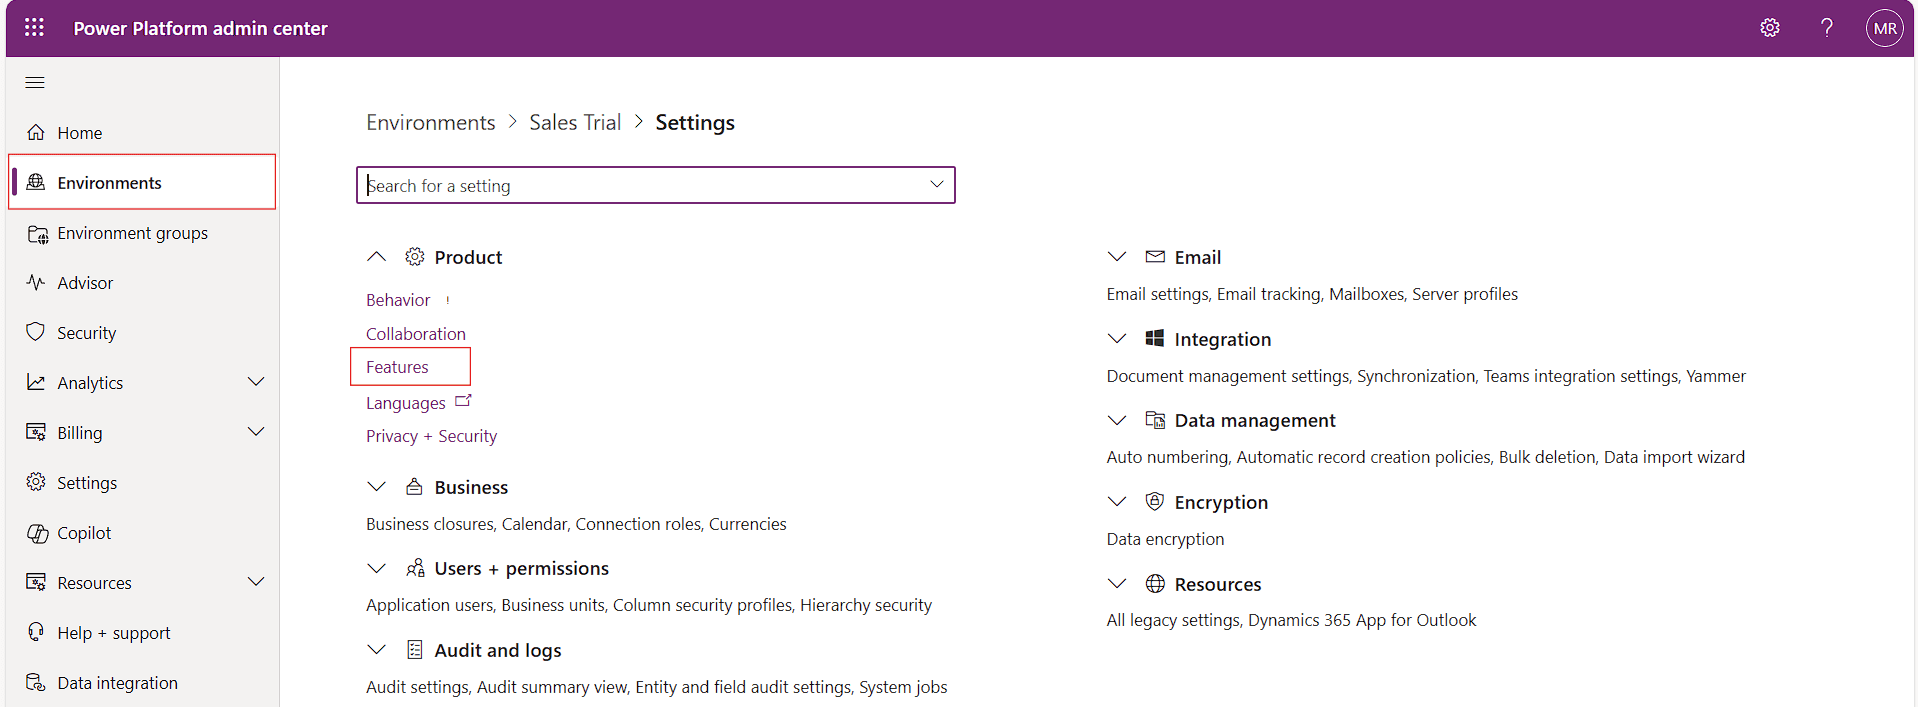Expand the Billing section chevron
This screenshot has height=707, width=1918.
[256, 432]
